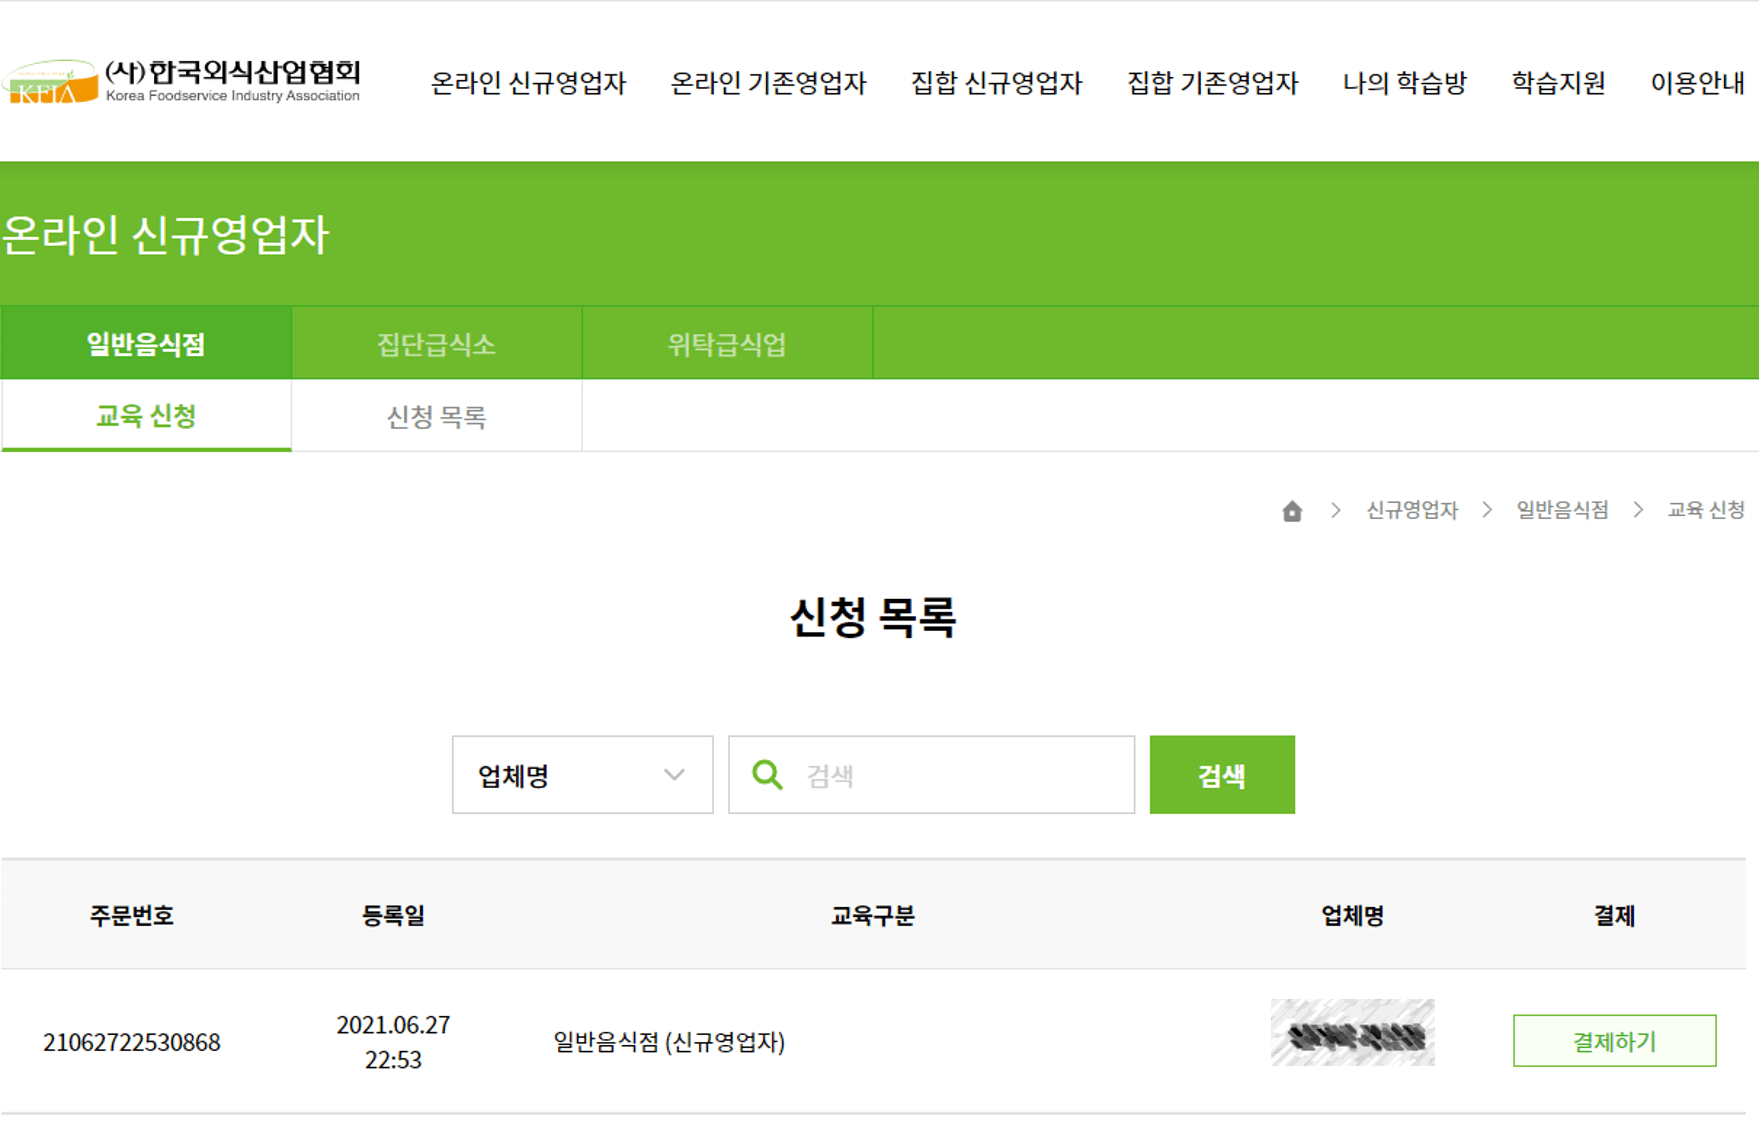The width and height of the screenshot is (1759, 1125).
Task: Switch to the 위탁급식업 tab
Action: (727, 344)
